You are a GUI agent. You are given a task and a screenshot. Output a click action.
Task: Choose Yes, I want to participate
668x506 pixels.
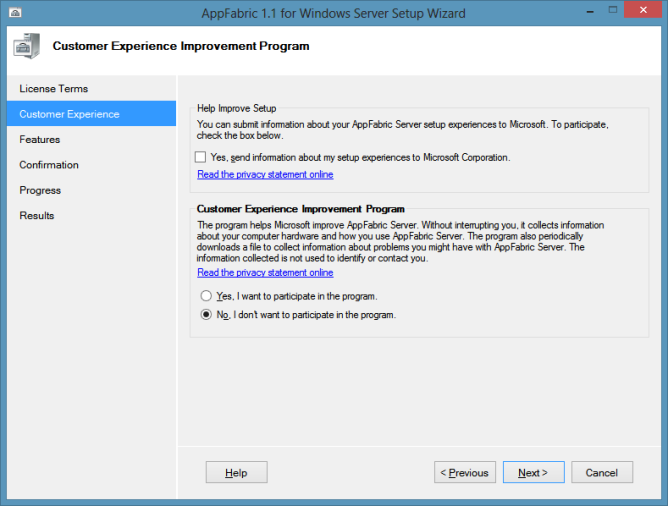coord(206,297)
